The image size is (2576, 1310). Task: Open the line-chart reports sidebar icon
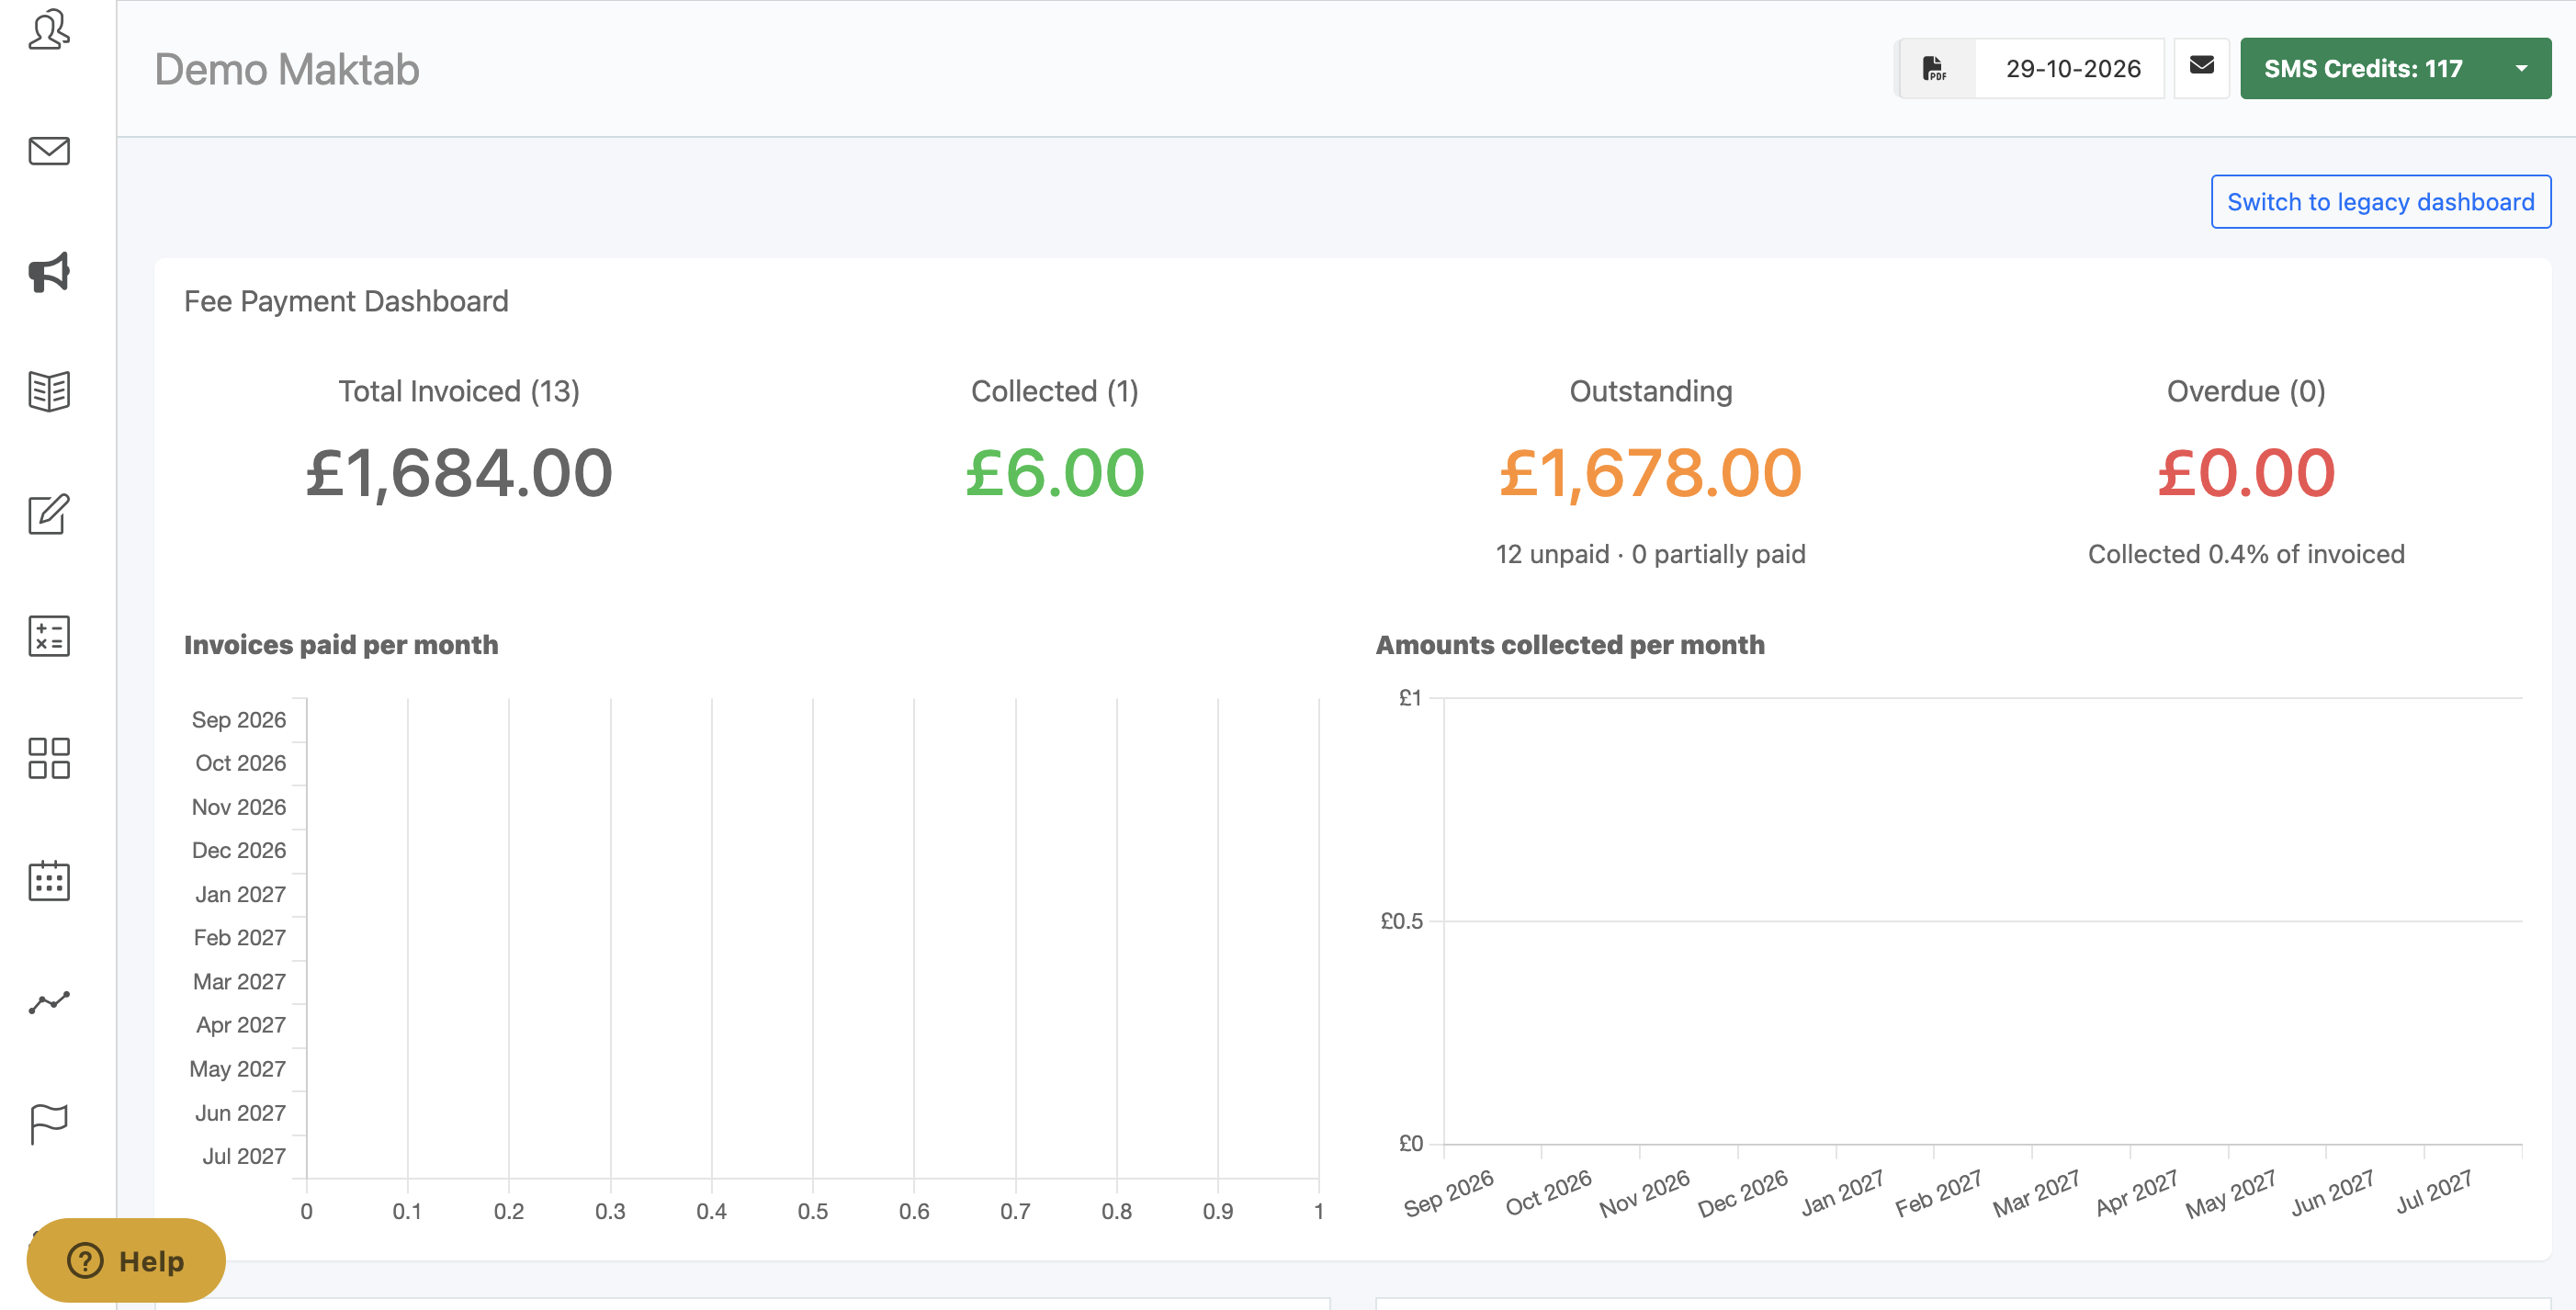(x=48, y=1002)
